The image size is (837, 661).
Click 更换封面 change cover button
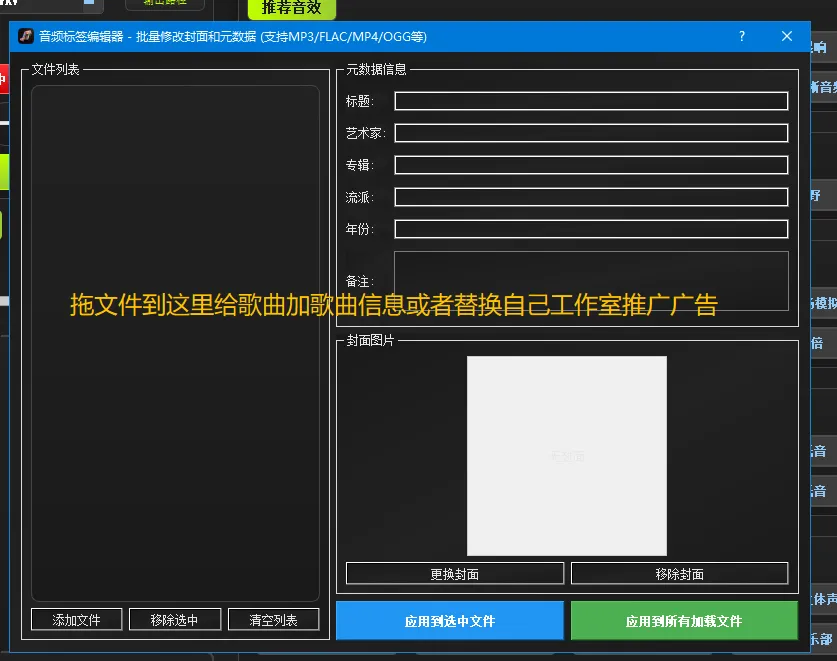[455, 574]
